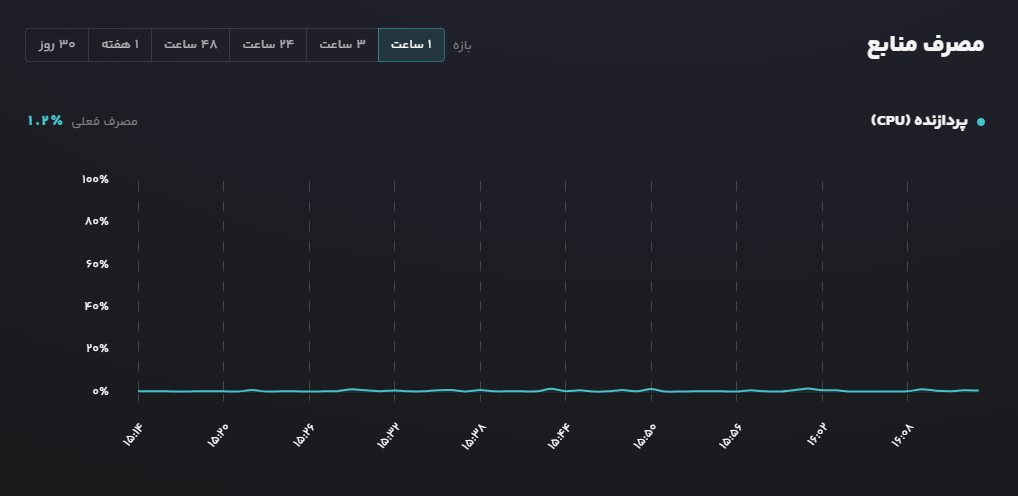Click the بازه label
Screen dimensions: 1018x496
tap(462, 45)
